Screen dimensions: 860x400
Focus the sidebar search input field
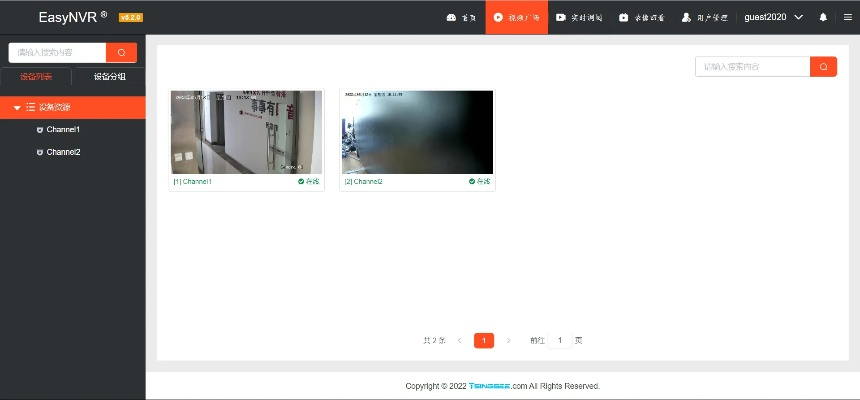click(x=58, y=52)
